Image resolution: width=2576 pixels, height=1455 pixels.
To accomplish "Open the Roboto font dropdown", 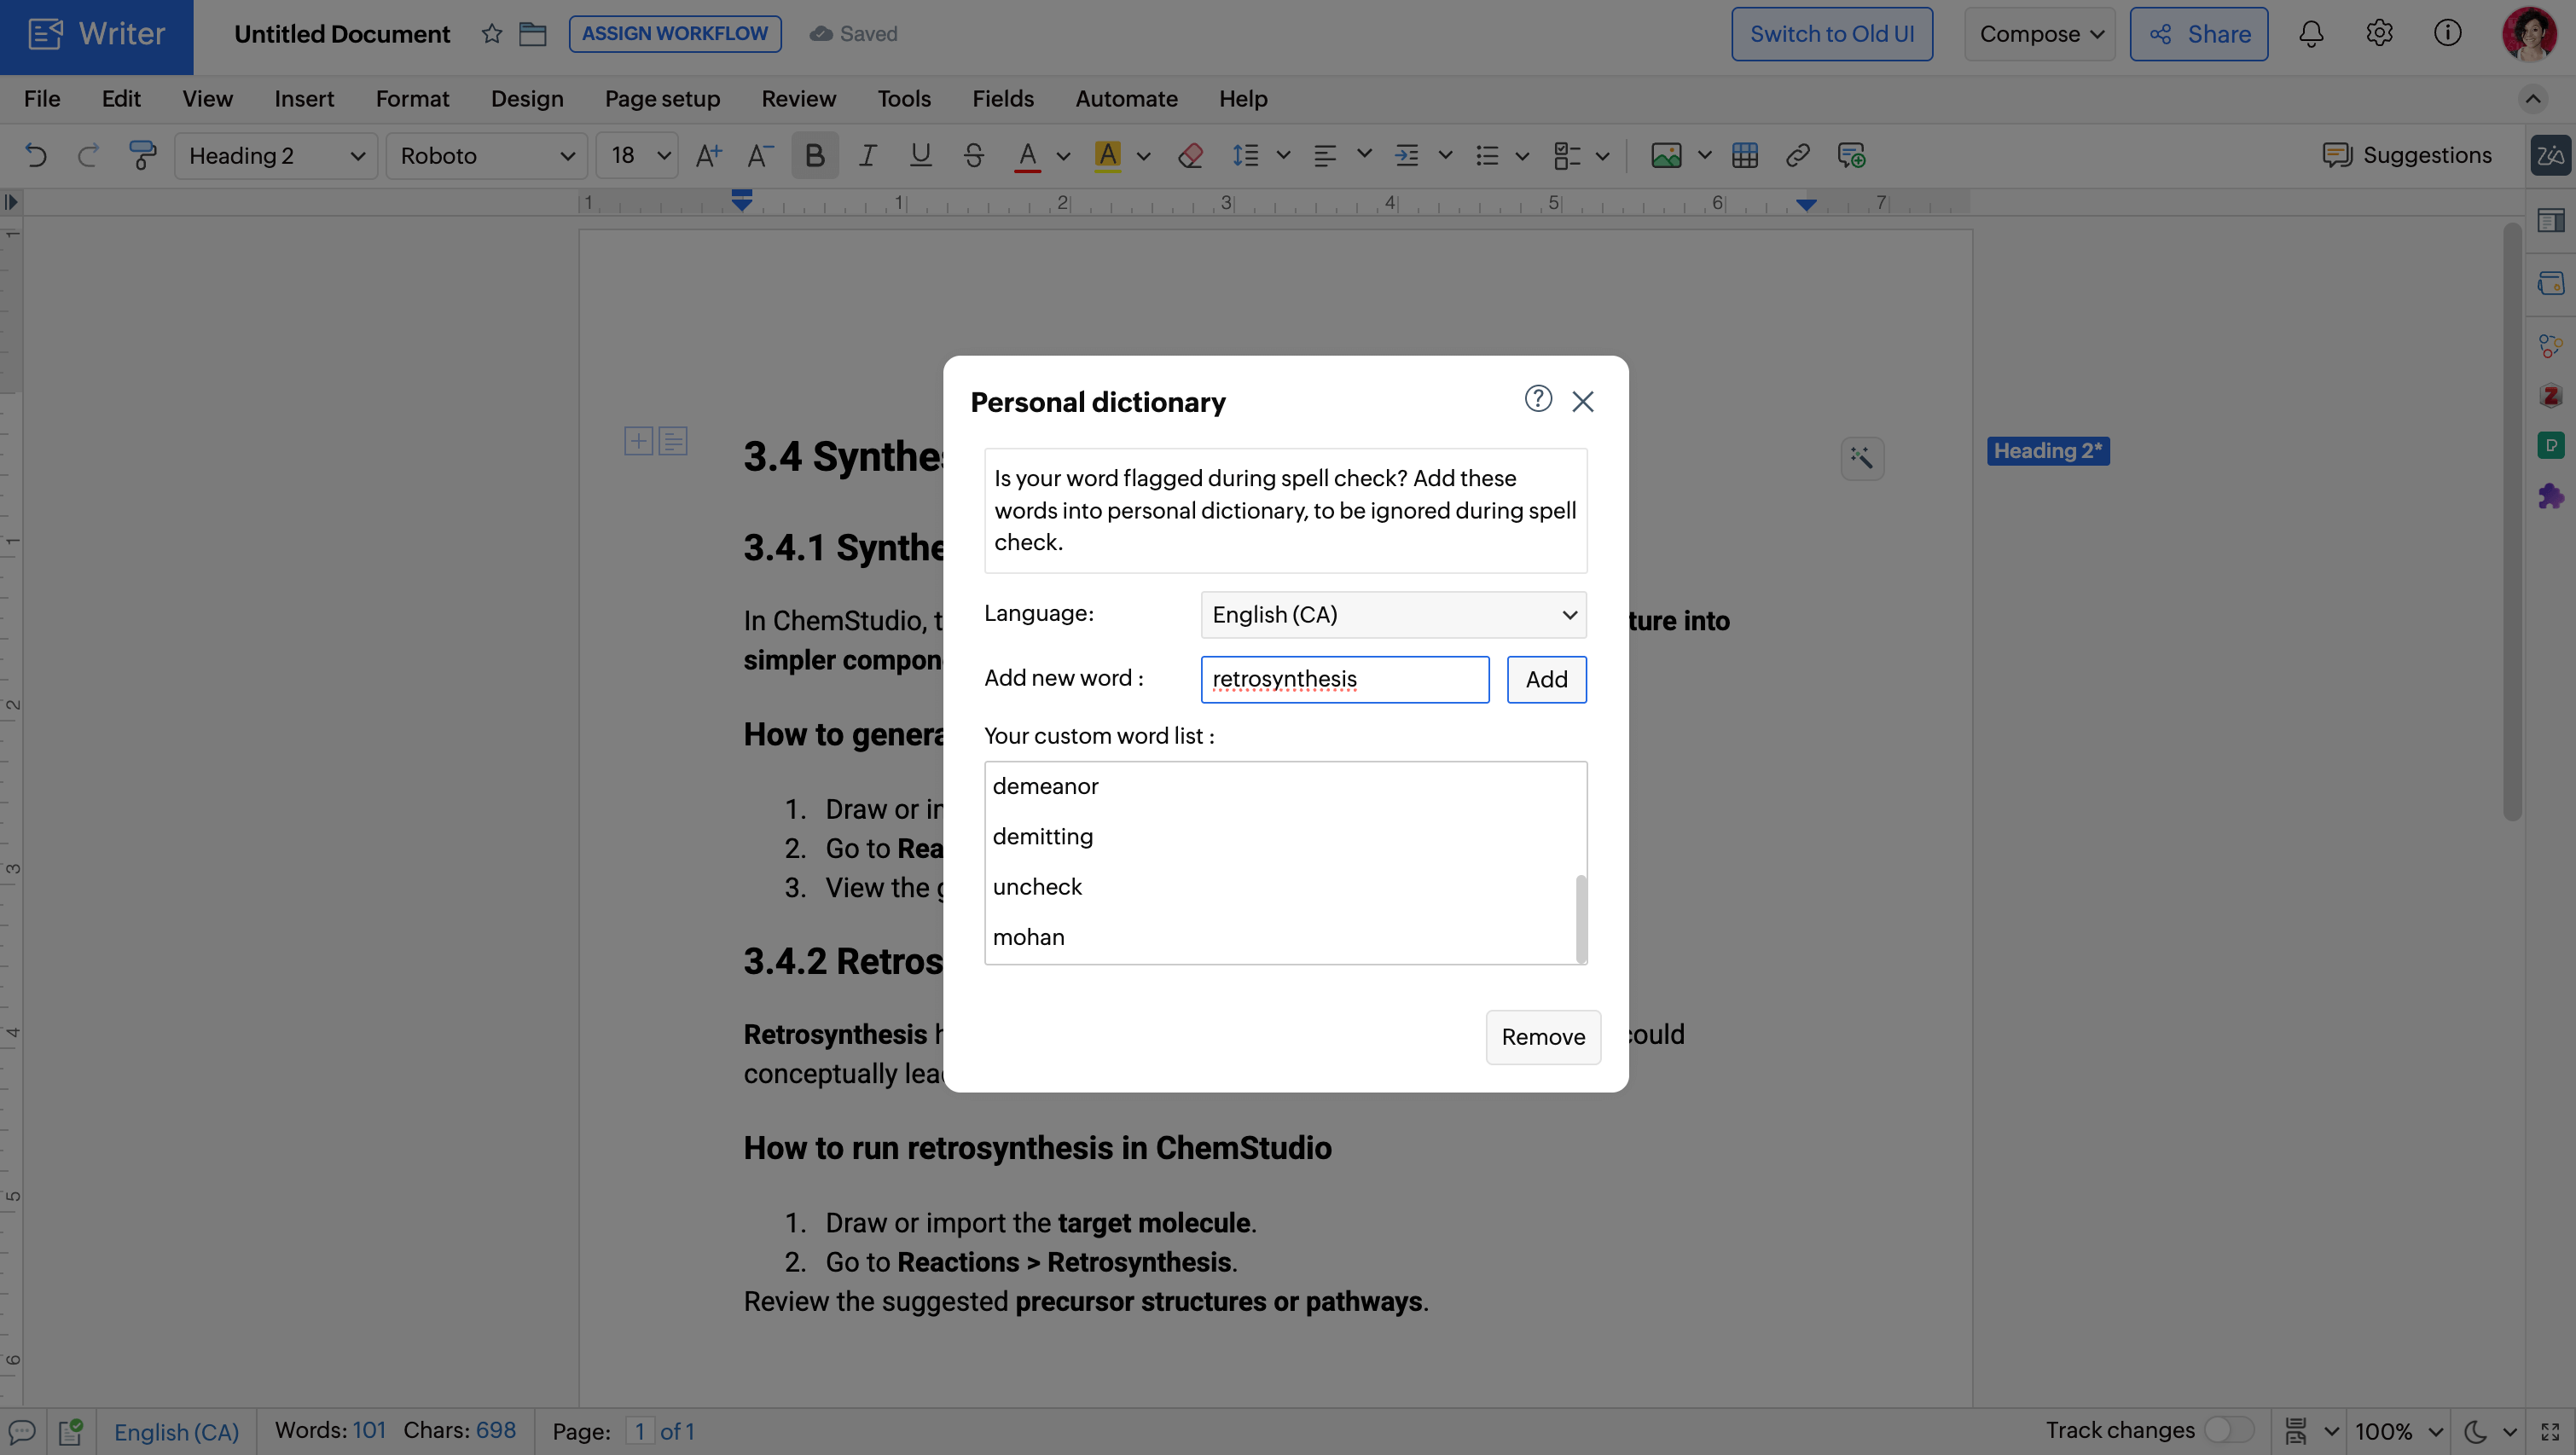I will tap(486, 155).
